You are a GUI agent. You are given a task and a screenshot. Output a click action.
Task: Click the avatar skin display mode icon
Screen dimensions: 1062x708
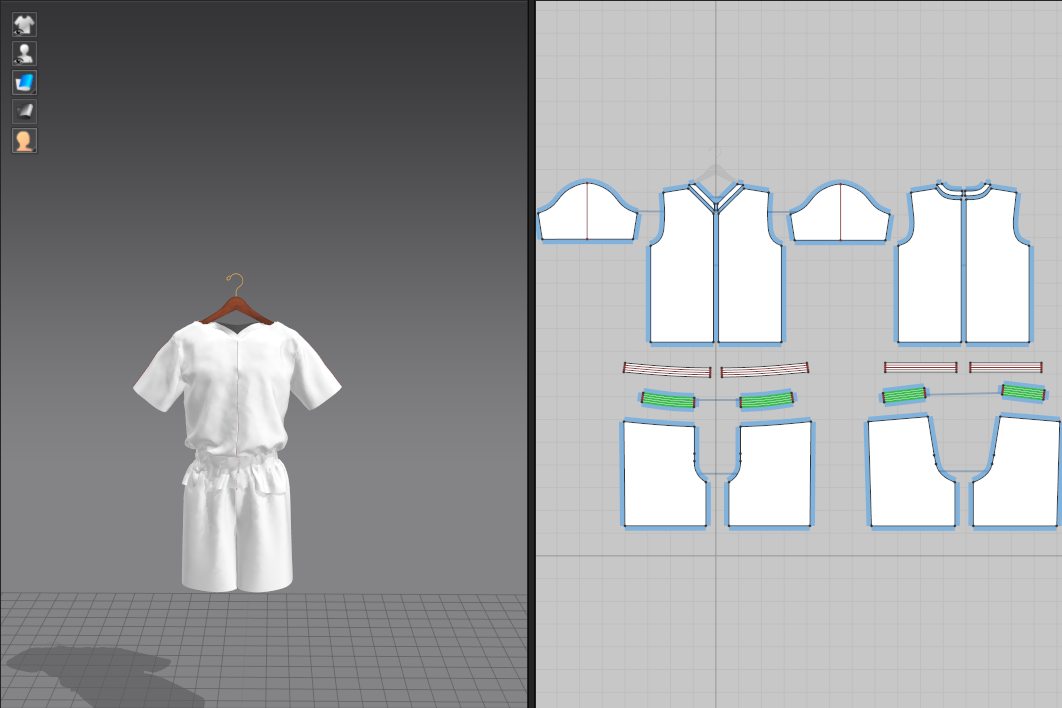pos(23,140)
